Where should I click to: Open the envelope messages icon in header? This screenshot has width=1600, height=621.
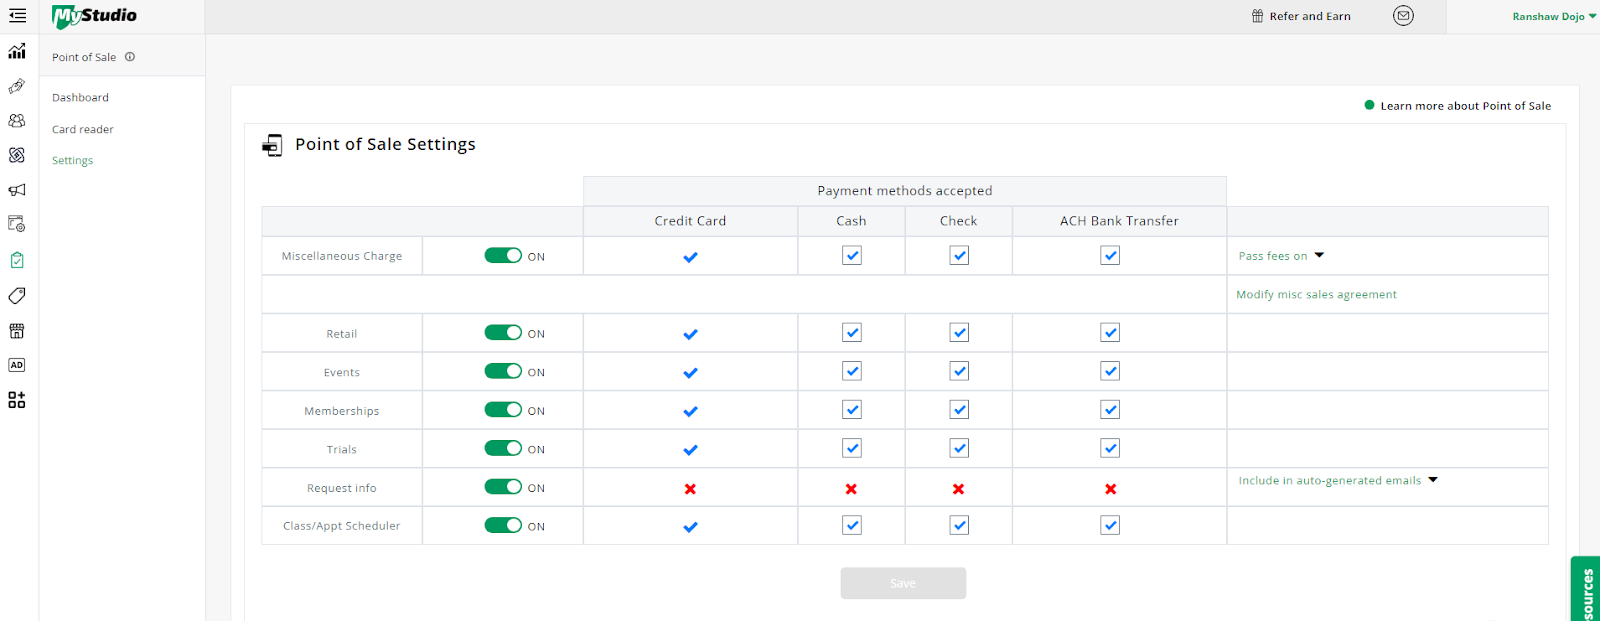pos(1403,16)
